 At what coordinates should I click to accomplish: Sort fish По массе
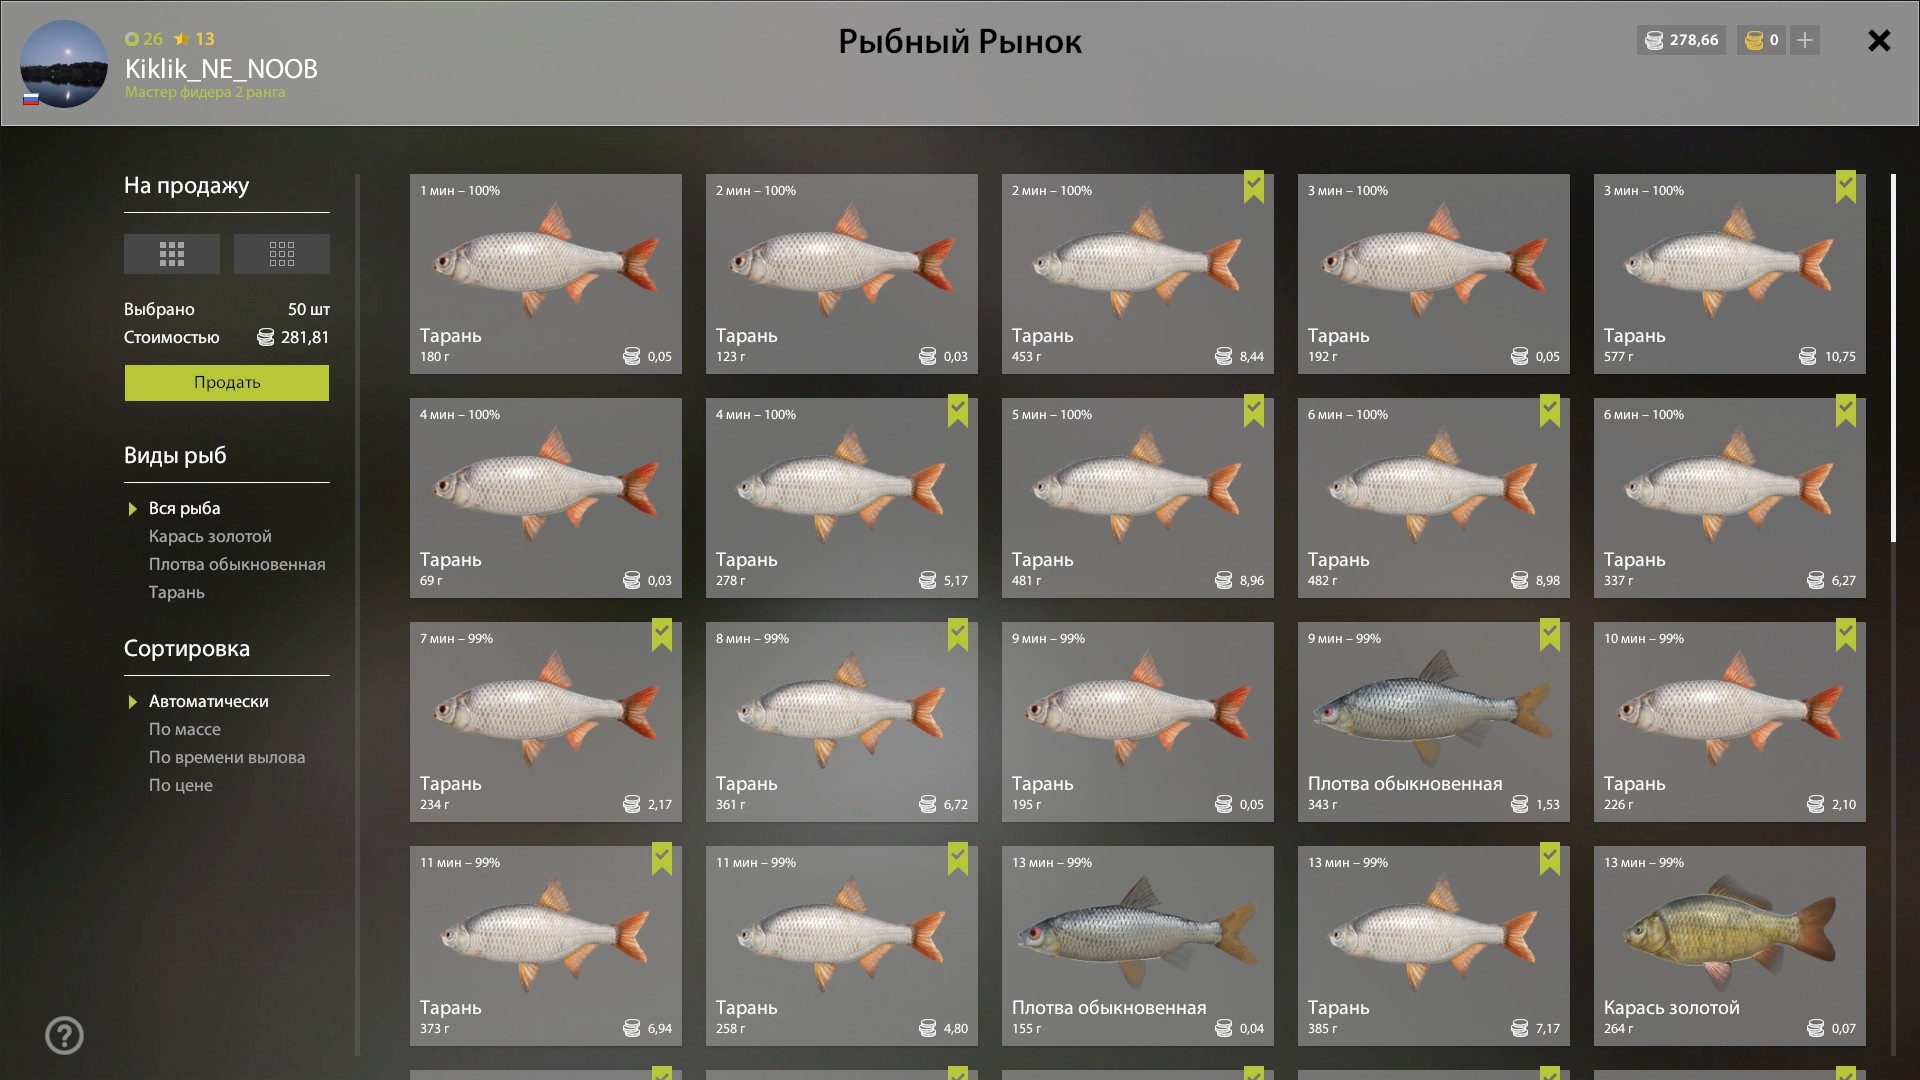185,729
